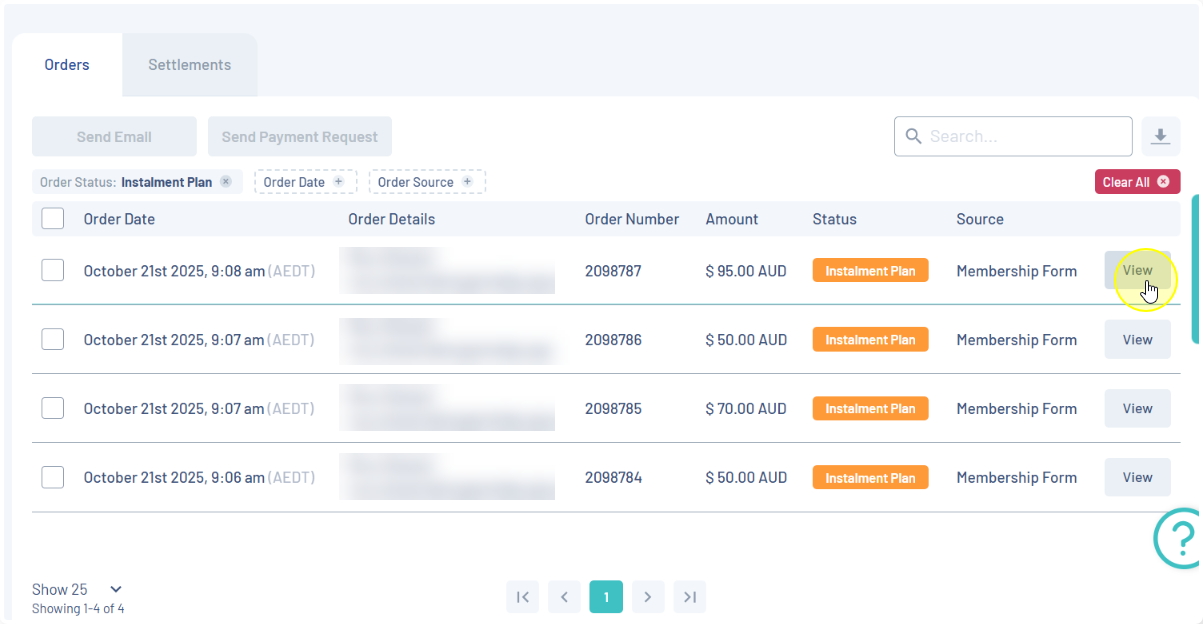This screenshot has height=624, width=1203.
Task: Go to first page pagination icon
Action: (x=523, y=597)
